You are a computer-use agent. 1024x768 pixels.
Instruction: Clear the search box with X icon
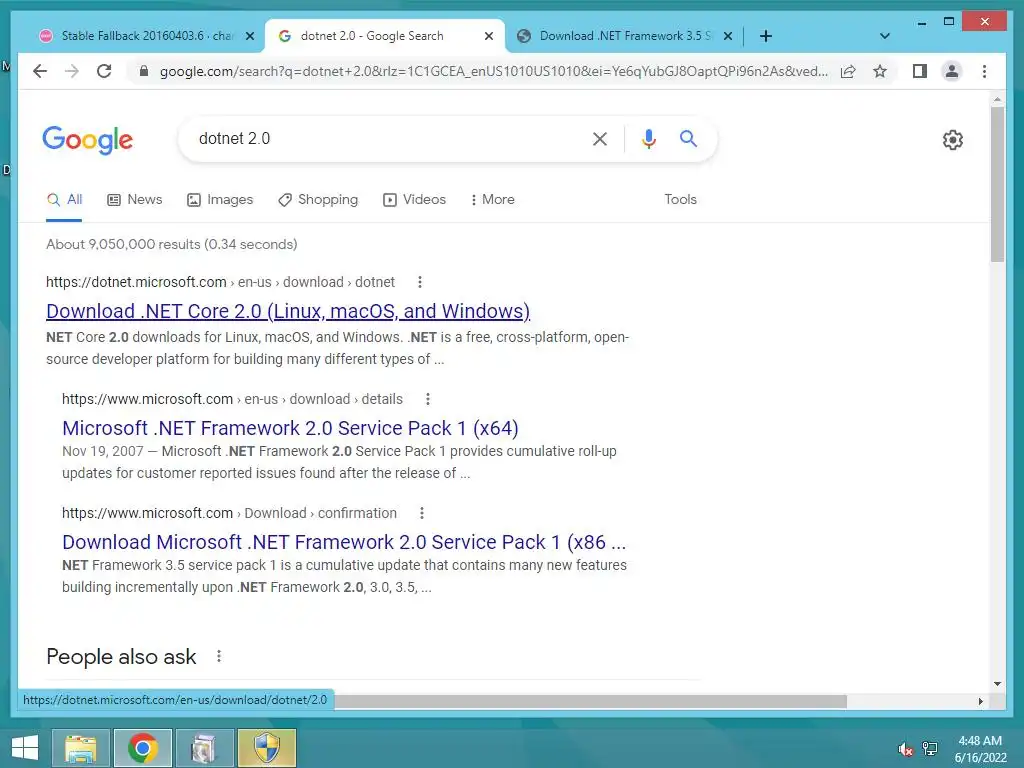pos(600,138)
